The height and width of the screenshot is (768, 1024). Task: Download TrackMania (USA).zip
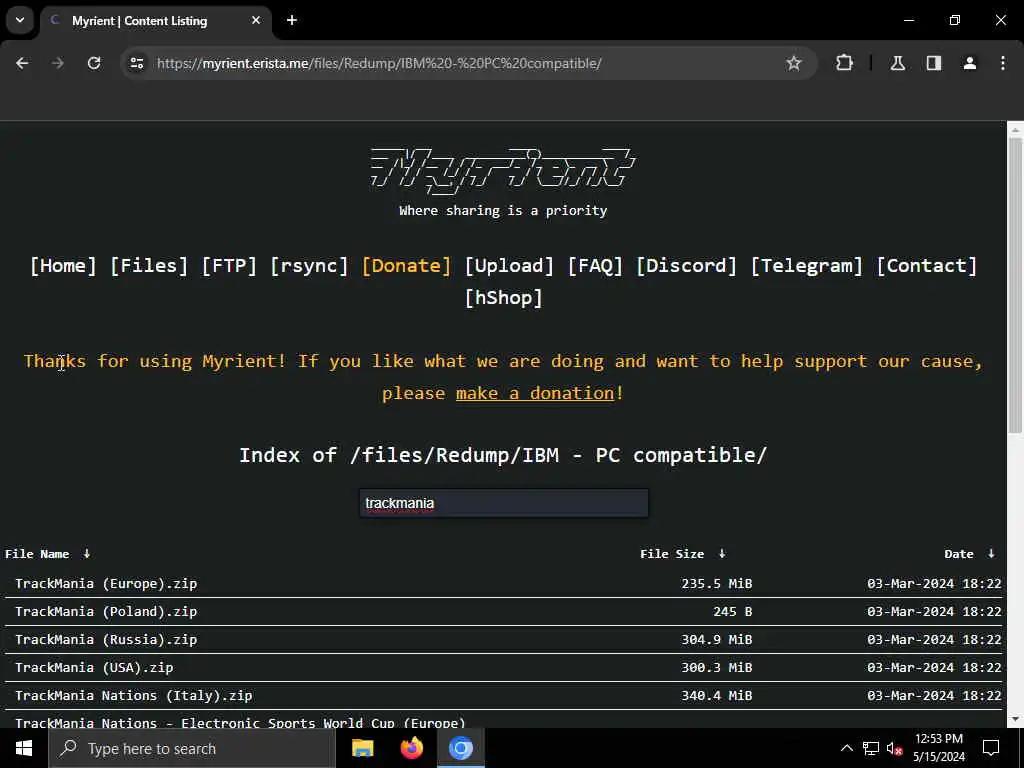pyautogui.click(x=94, y=667)
